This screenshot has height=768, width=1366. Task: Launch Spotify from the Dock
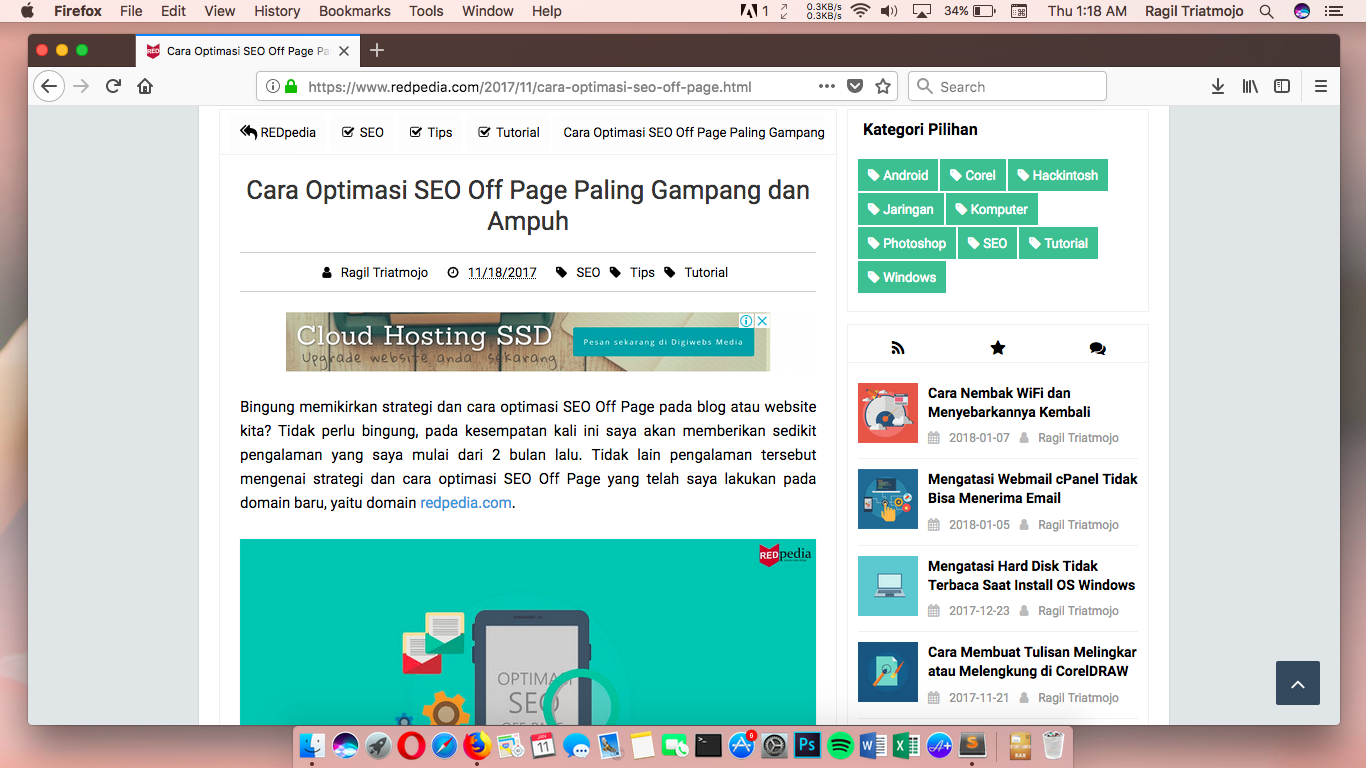pyautogui.click(x=839, y=745)
